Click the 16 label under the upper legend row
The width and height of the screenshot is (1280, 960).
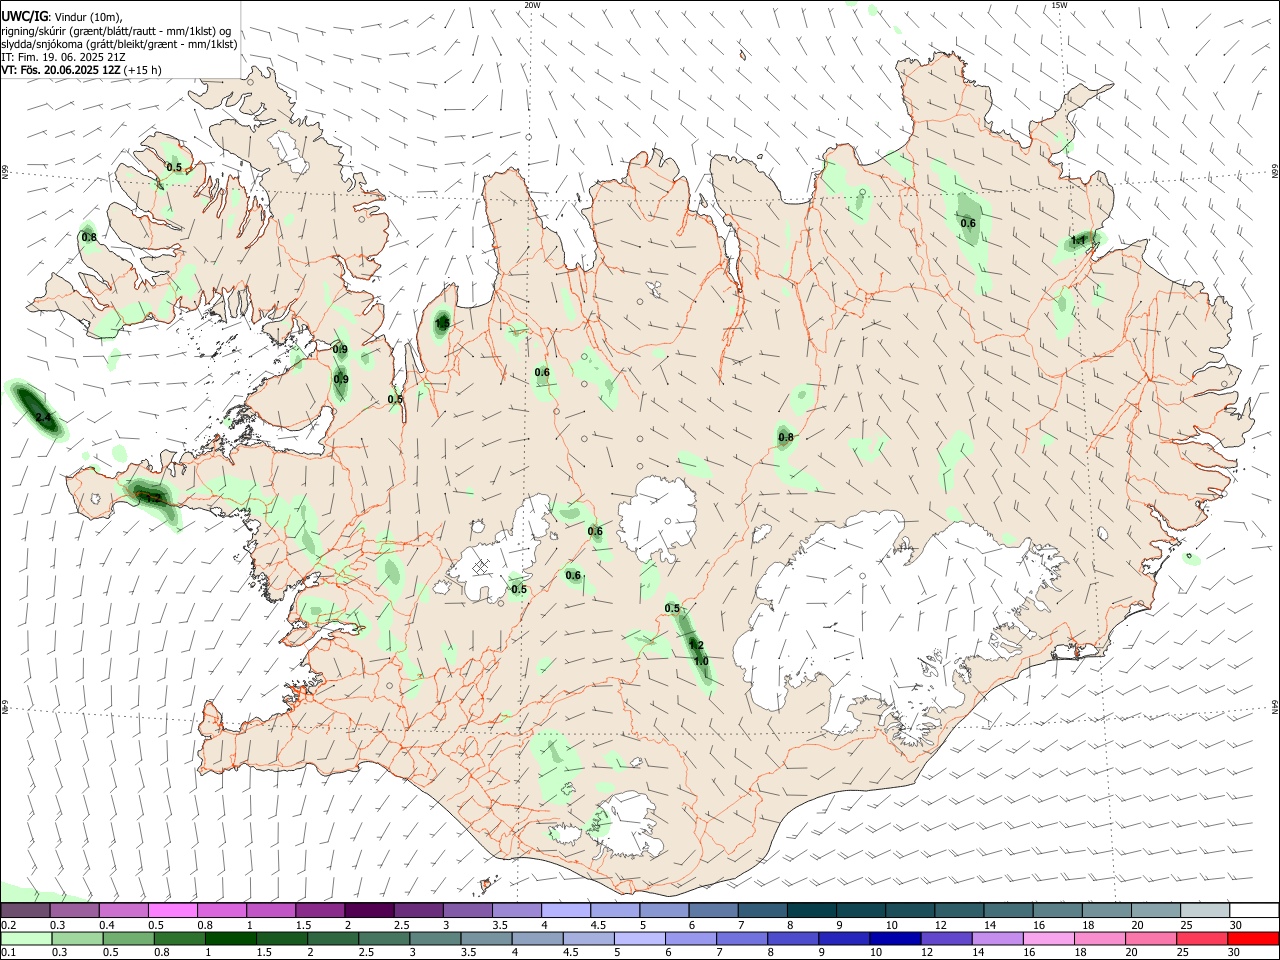(x=1039, y=925)
